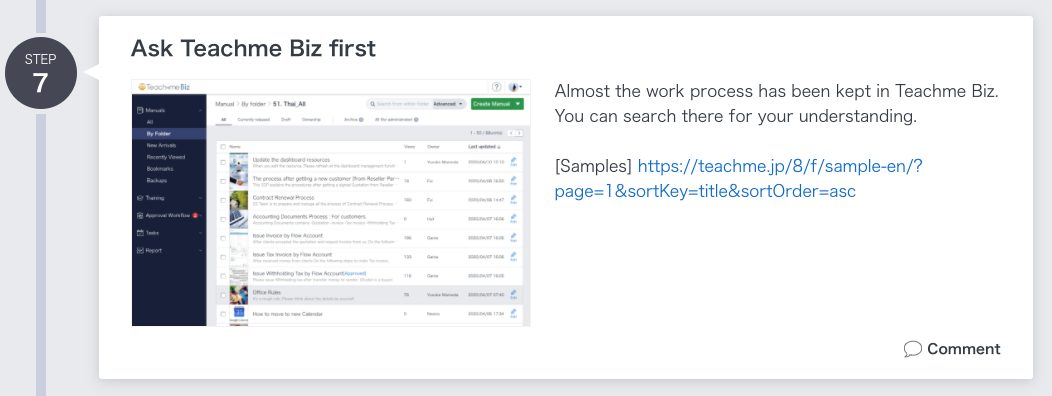Open the user profile avatar menu
The width and height of the screenshot is (1052, 396).
tap(515, 87)
